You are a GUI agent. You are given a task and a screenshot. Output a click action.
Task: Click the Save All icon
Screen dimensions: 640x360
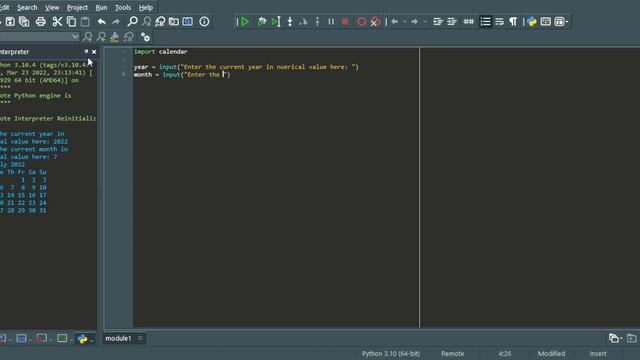point(24,22)
